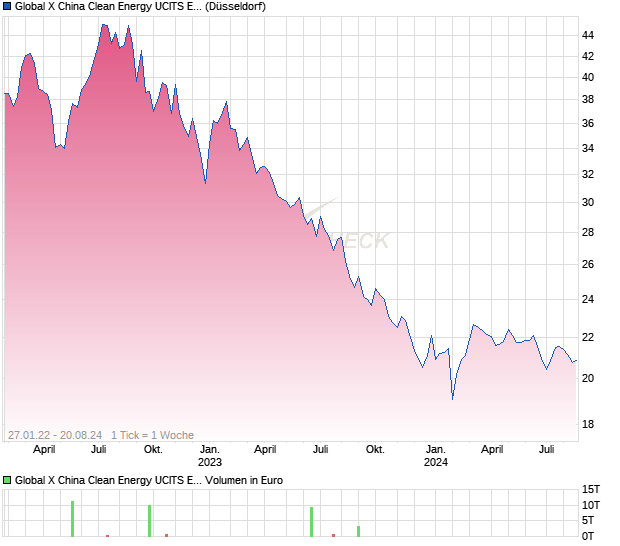
Task: Click the 10T label on the volume axis
Action: [592, 505]
